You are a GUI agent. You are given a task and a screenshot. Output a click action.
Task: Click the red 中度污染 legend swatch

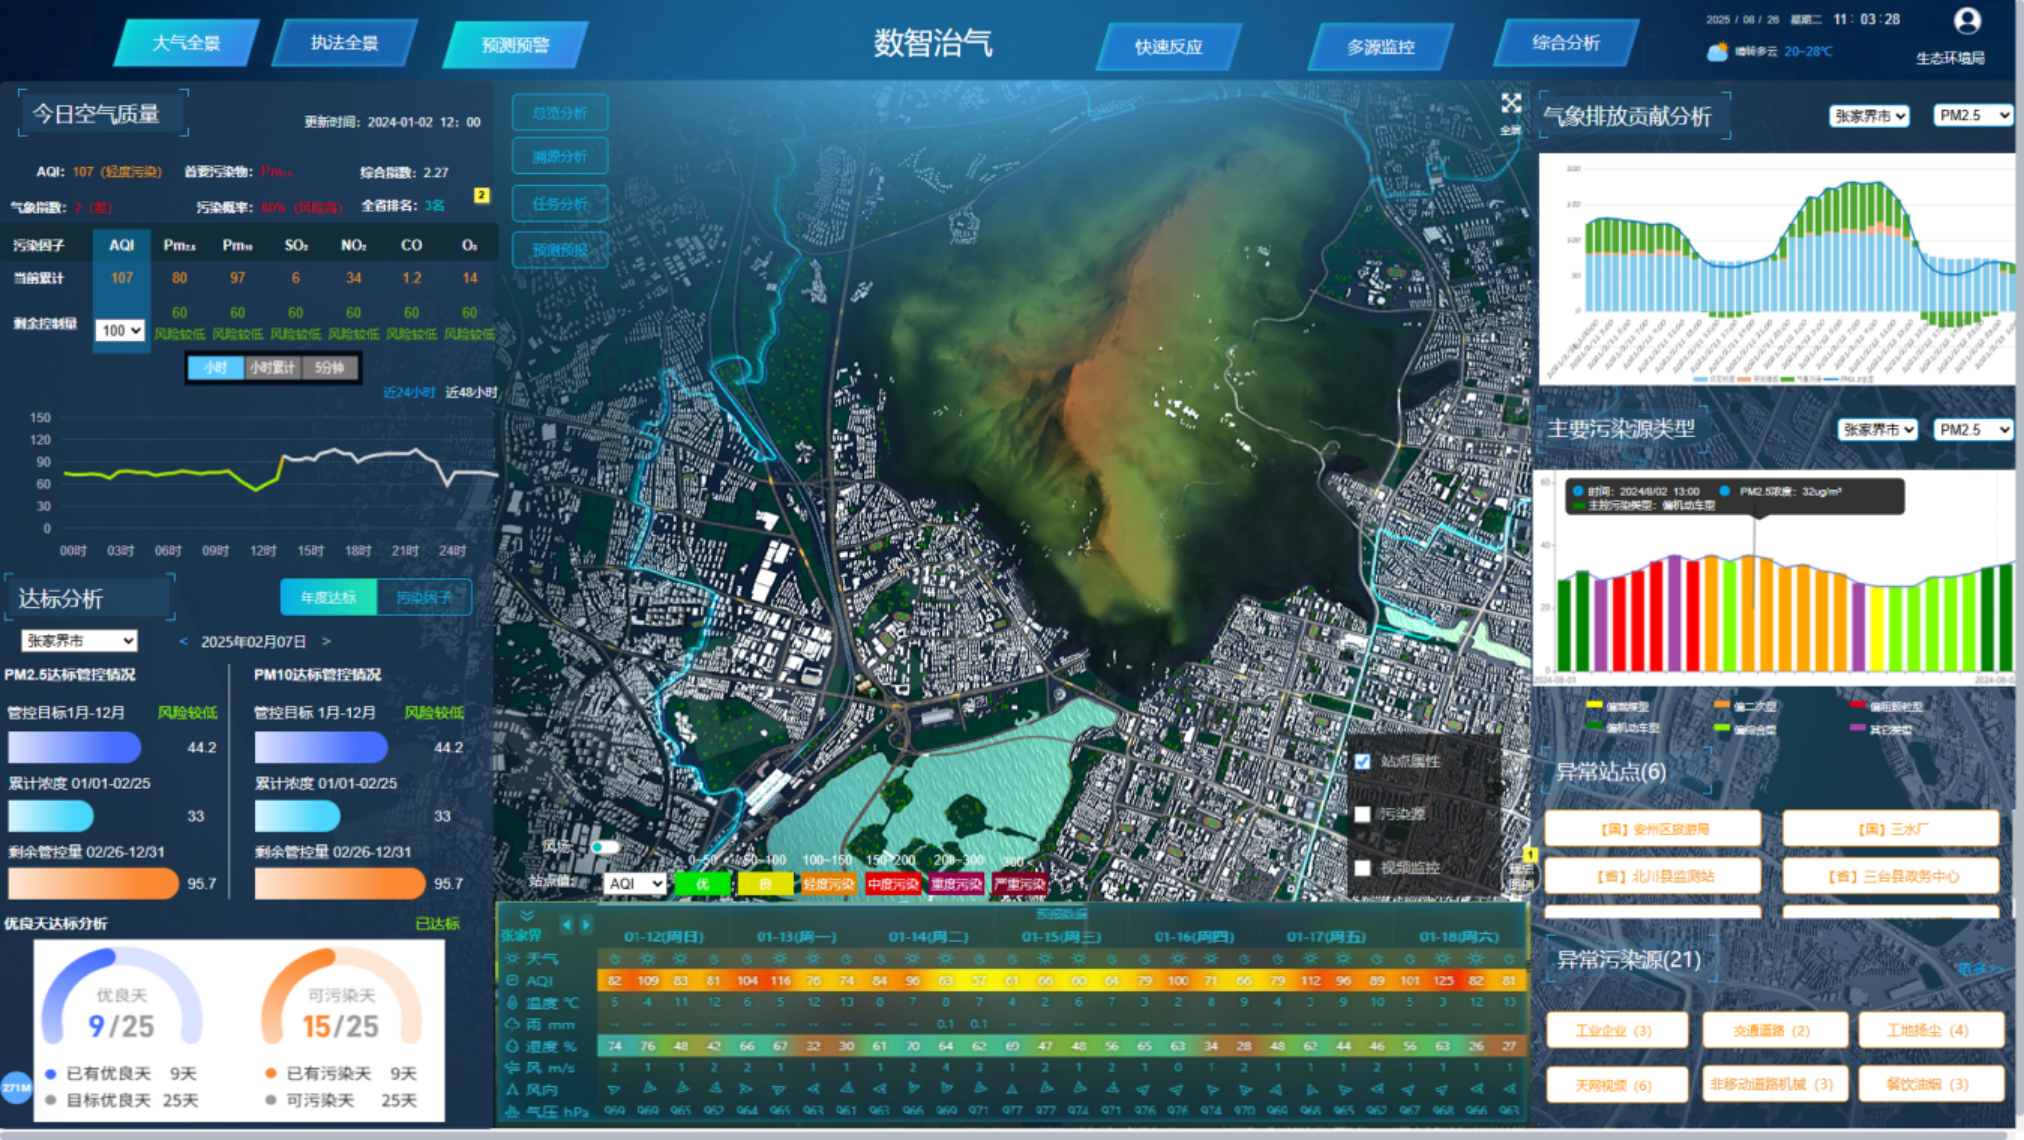(893, 884)
